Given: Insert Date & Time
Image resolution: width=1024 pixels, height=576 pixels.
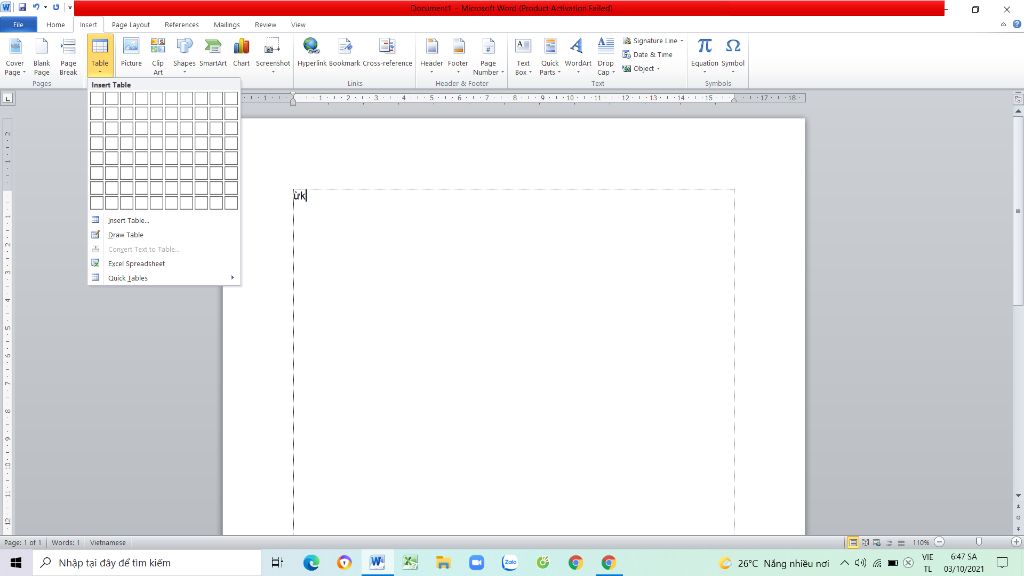Looking at the screenshot, I should [647, 54].
